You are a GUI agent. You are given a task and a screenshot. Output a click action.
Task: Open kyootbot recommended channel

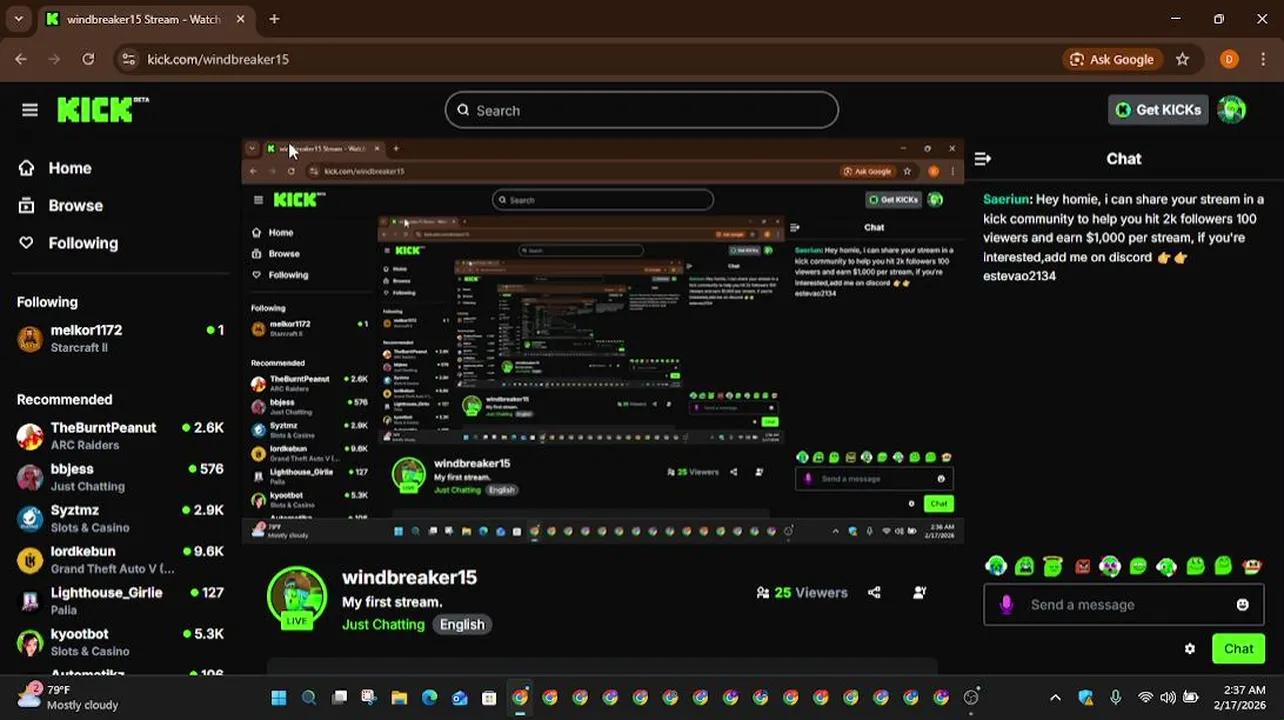(x=120, y=641)
